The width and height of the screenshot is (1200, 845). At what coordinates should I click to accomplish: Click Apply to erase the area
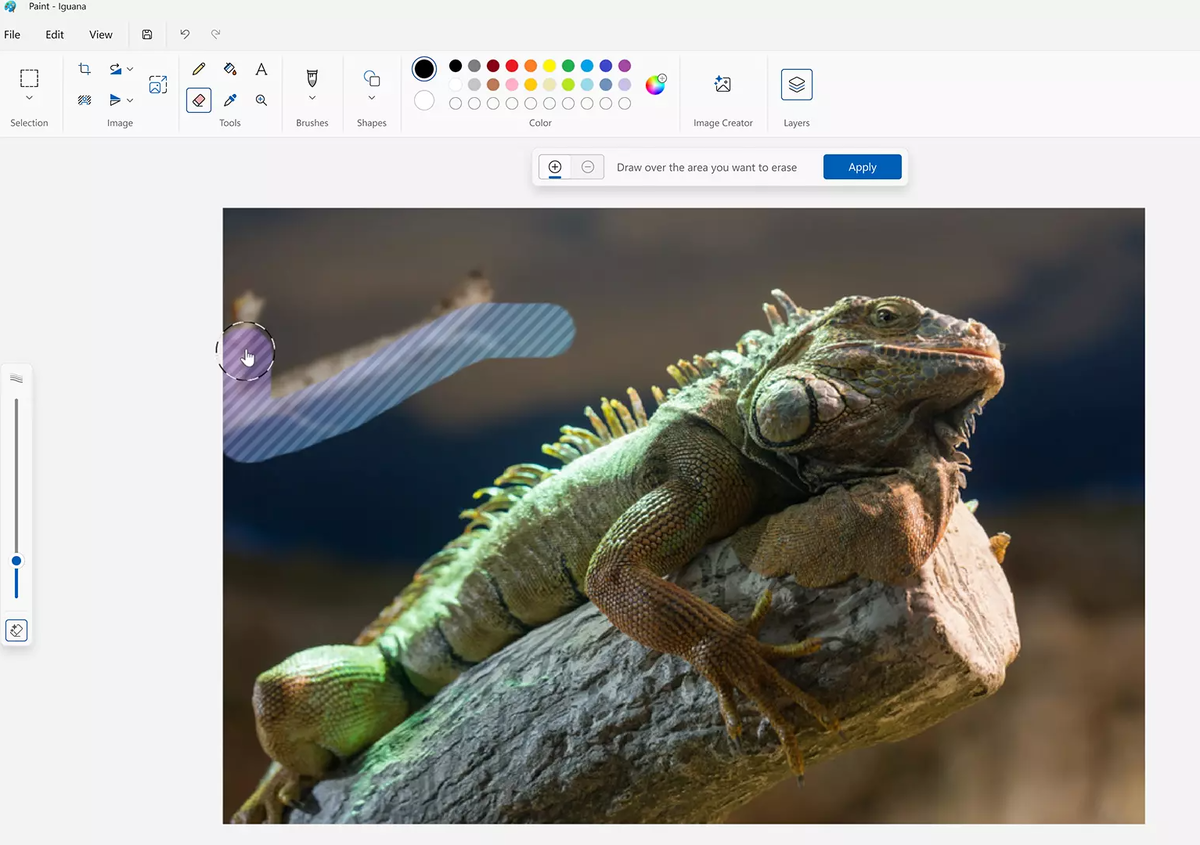coord(862,167)
